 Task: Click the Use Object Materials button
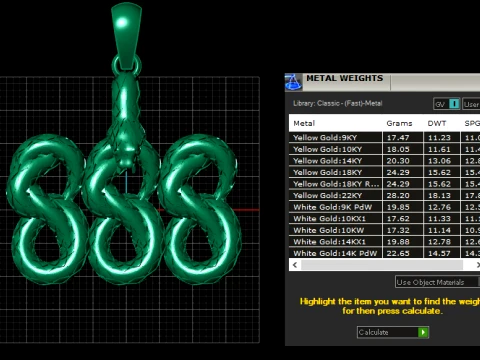tap(437, 282)
